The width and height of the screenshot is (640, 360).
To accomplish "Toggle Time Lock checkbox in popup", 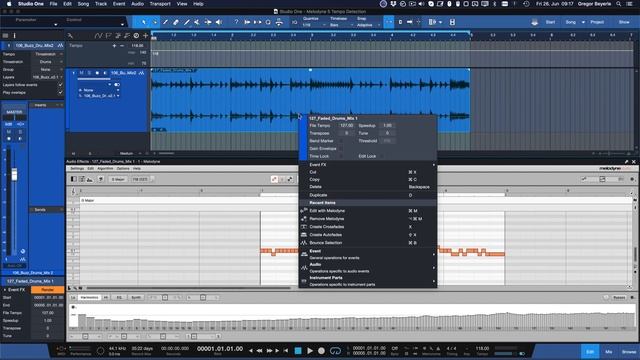I will click(341, 156).
